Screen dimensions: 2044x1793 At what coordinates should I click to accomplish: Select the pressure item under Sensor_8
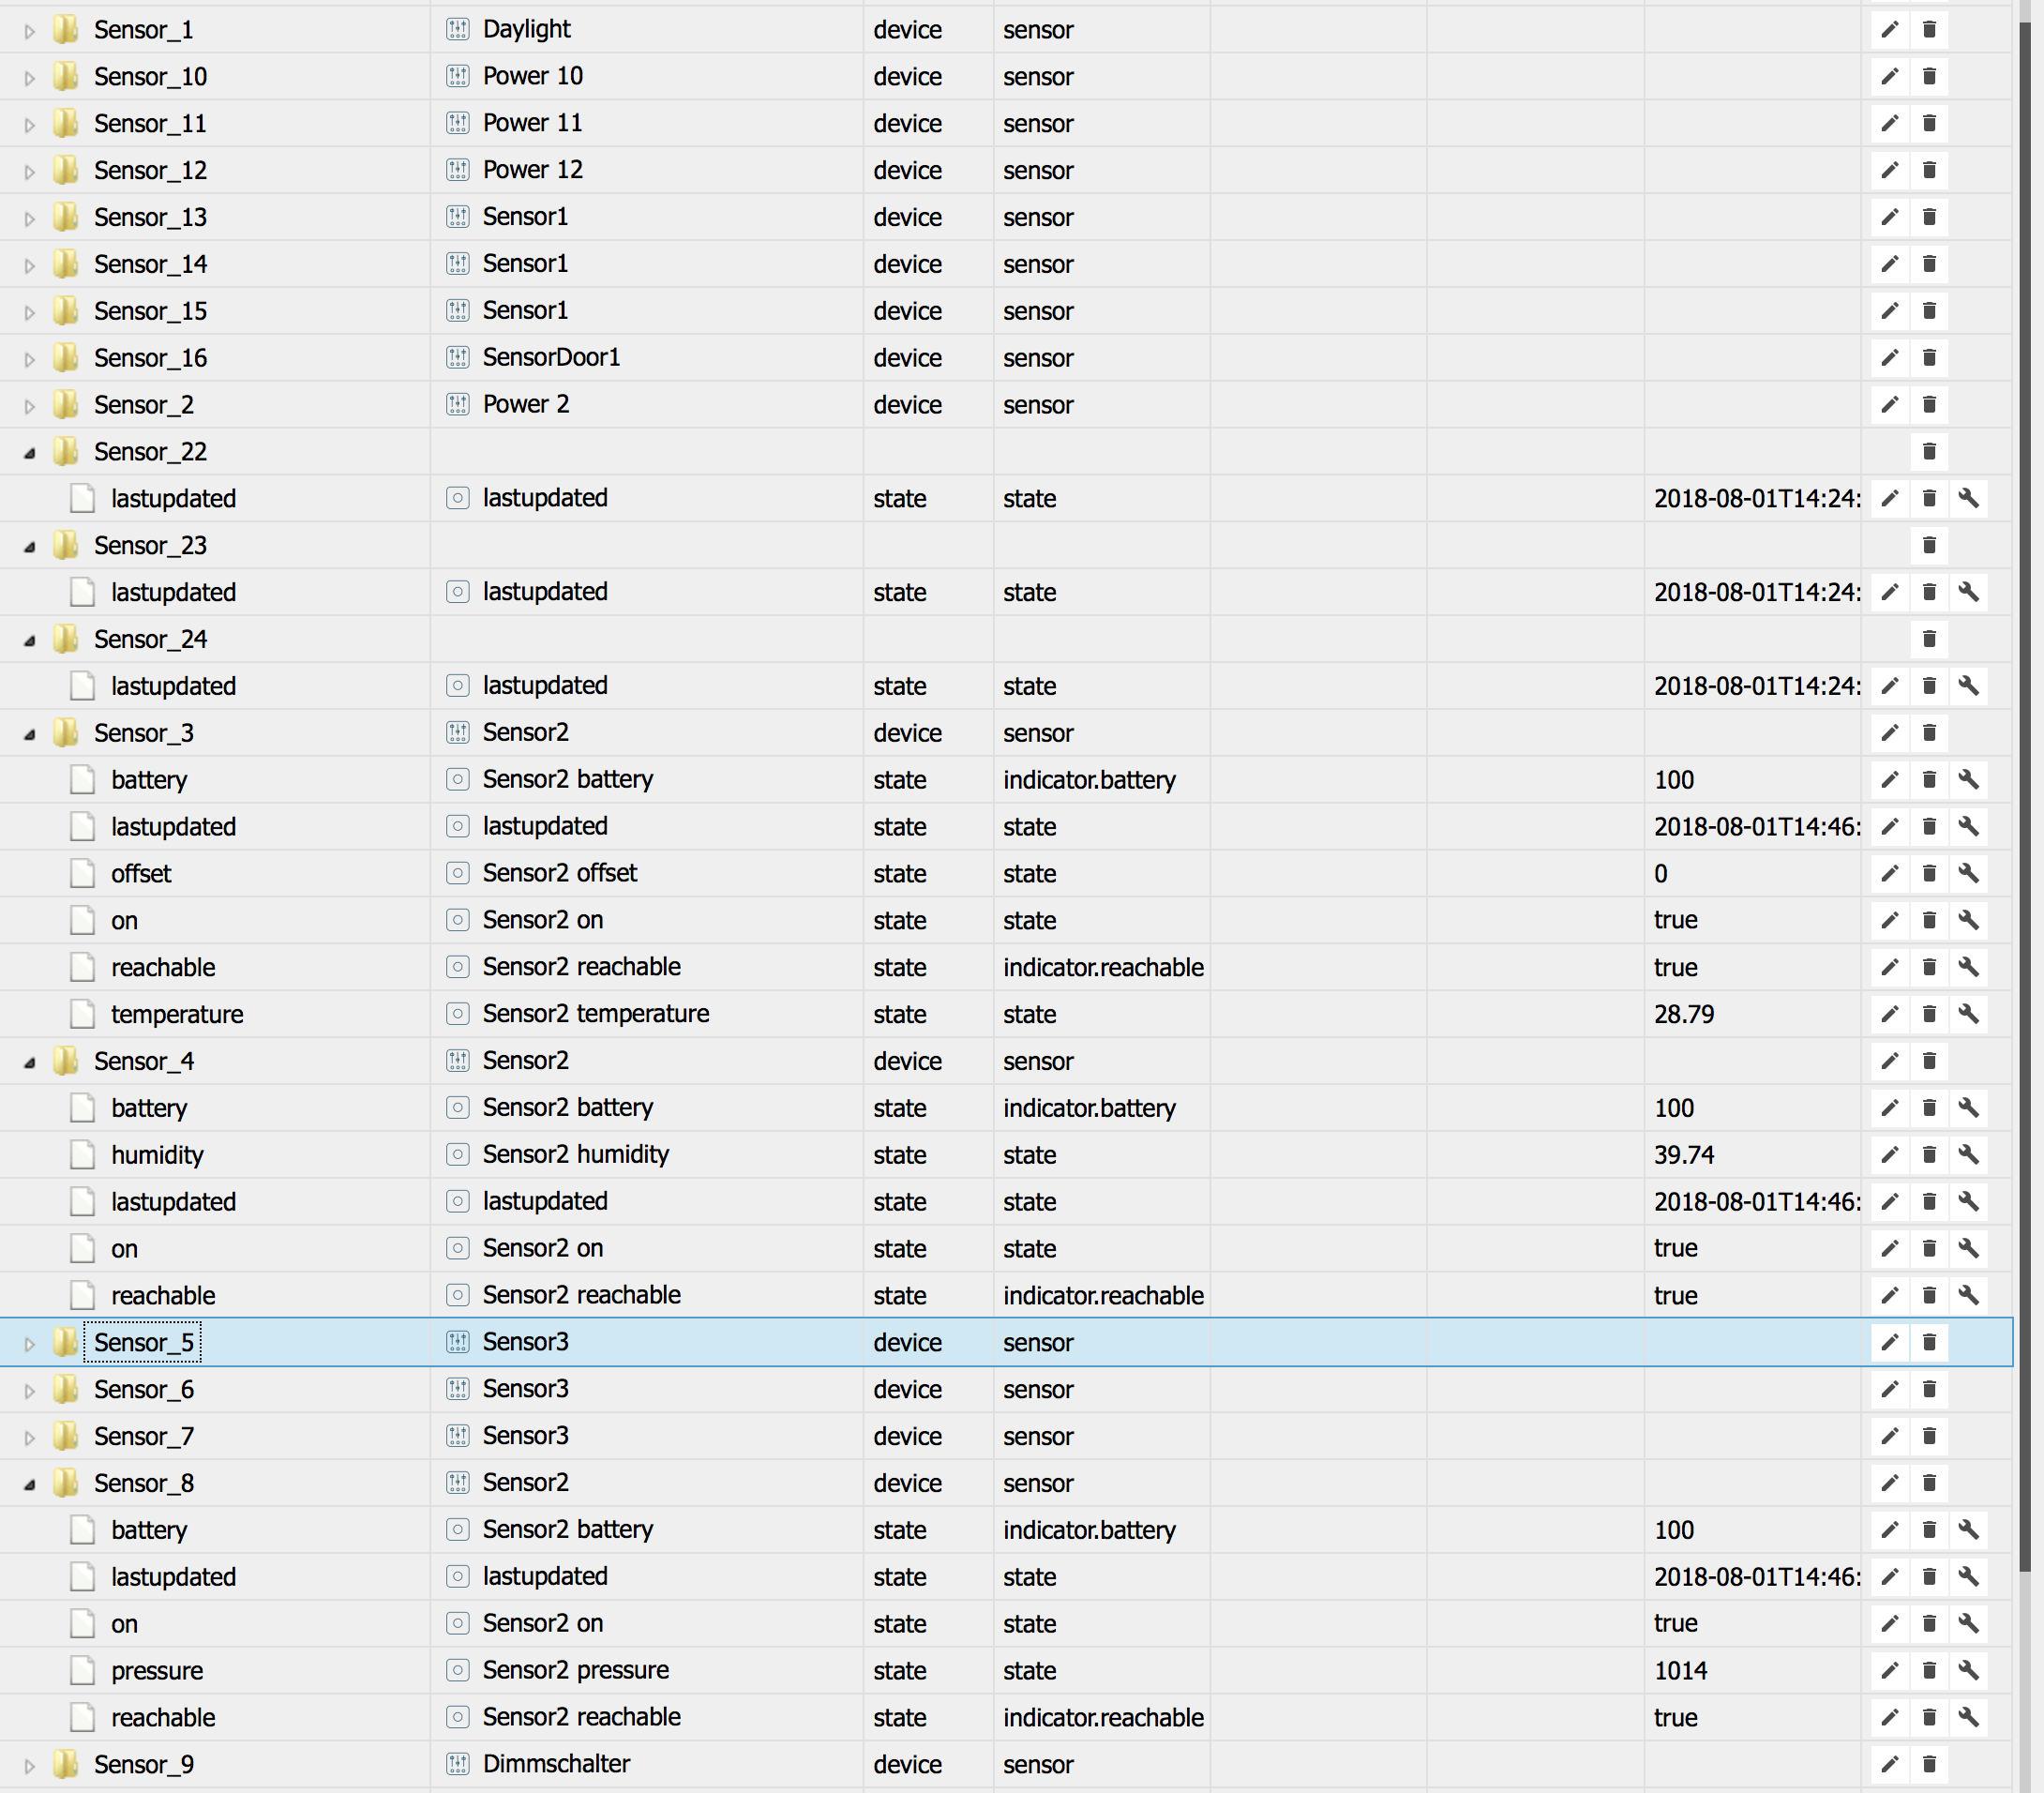[157, 1671]
